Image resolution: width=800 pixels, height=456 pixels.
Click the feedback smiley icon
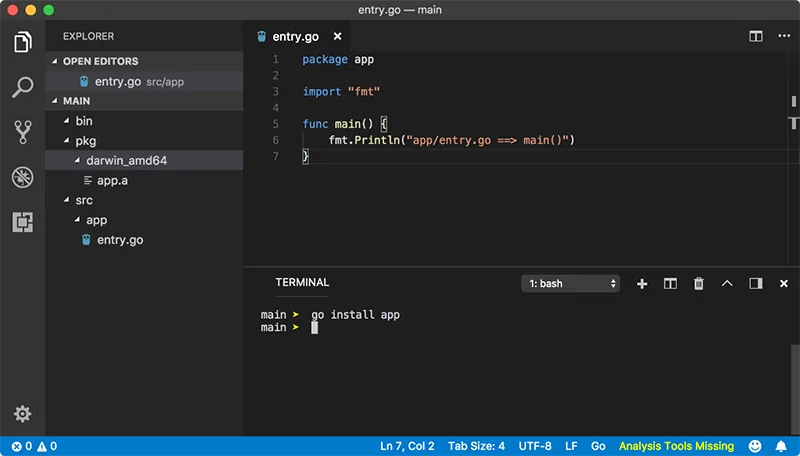[755, 446]
